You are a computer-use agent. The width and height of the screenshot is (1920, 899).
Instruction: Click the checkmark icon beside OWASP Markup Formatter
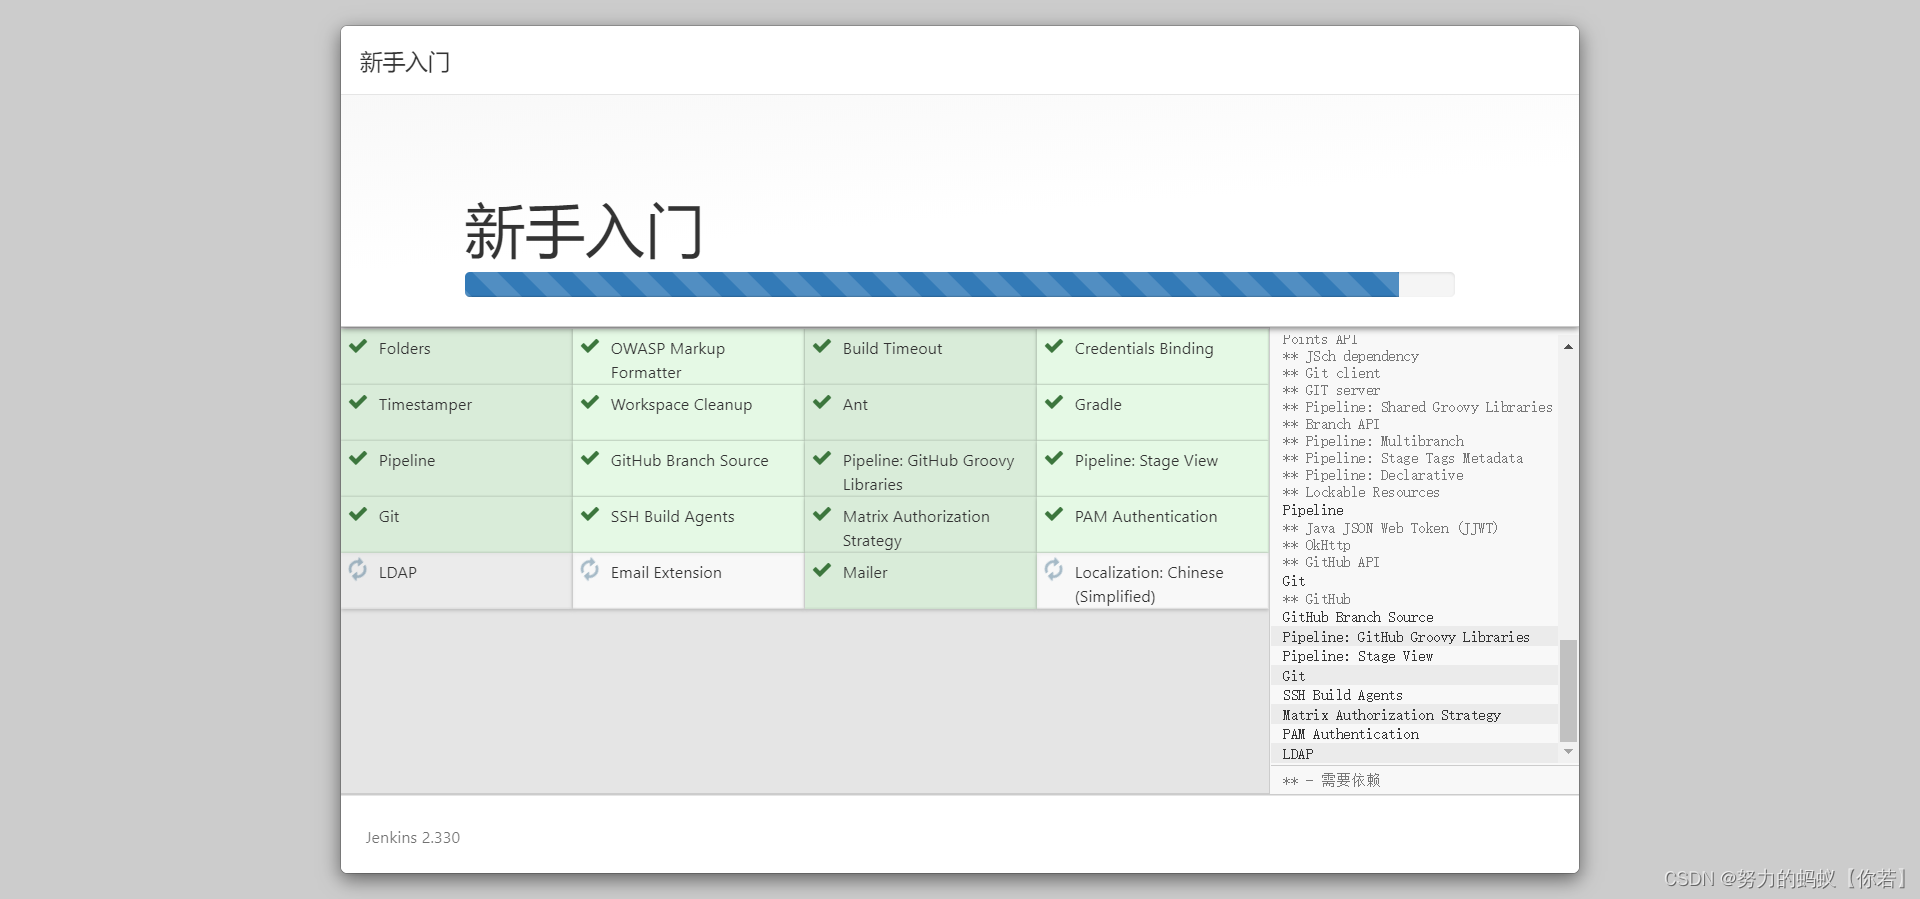(x=590, y=346)
